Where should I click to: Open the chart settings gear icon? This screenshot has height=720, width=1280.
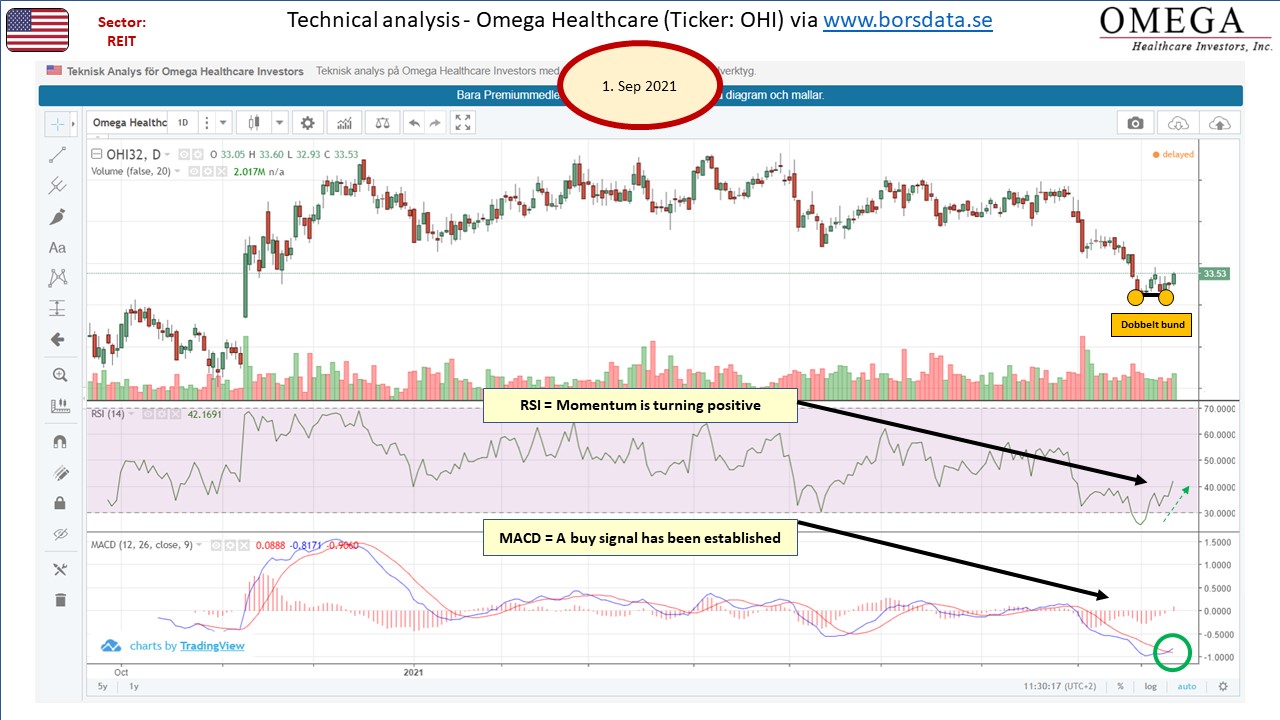tap(308, 123)
